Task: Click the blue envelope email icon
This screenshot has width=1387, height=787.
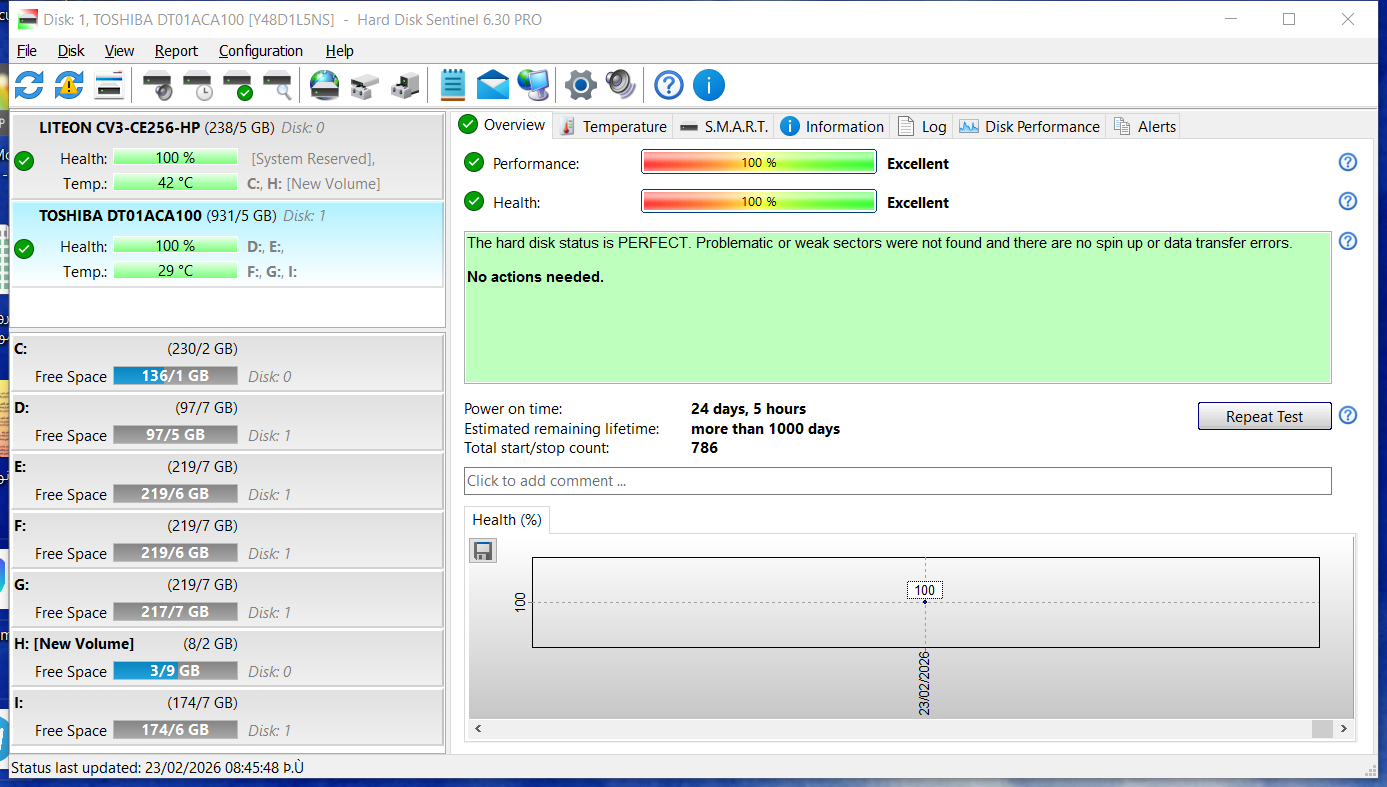Action: coord(493,85)
